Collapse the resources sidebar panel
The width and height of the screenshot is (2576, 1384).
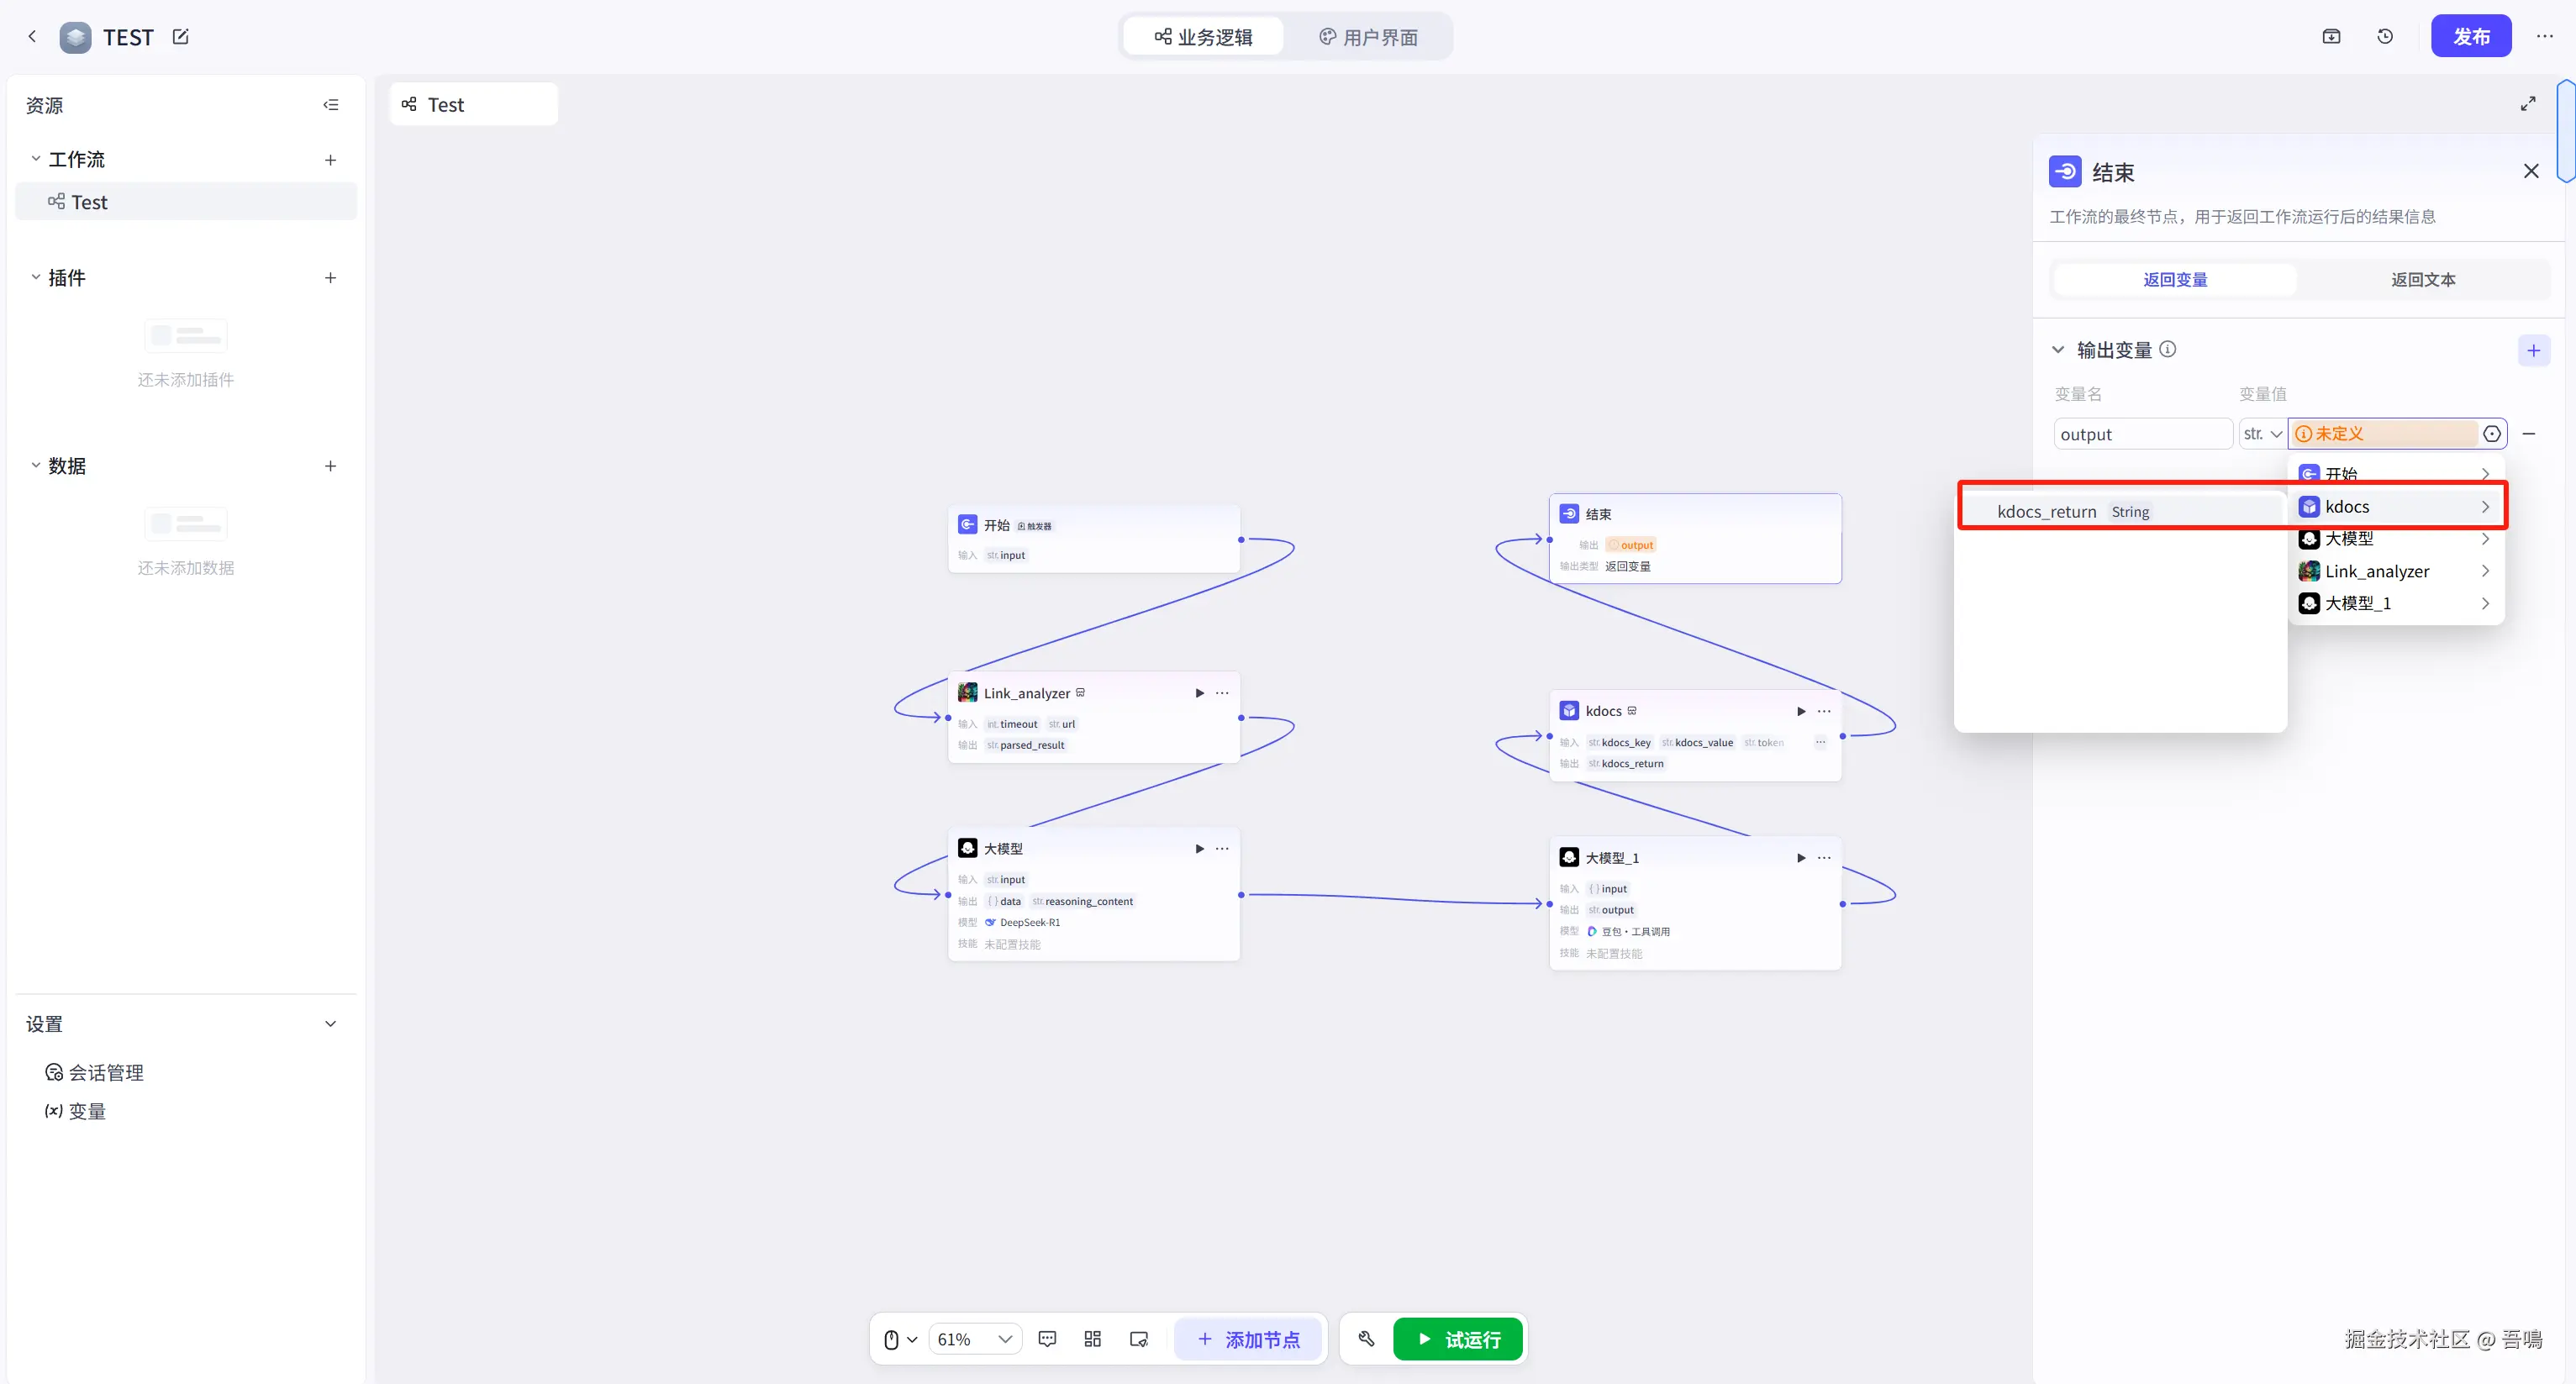click(331, 105)
